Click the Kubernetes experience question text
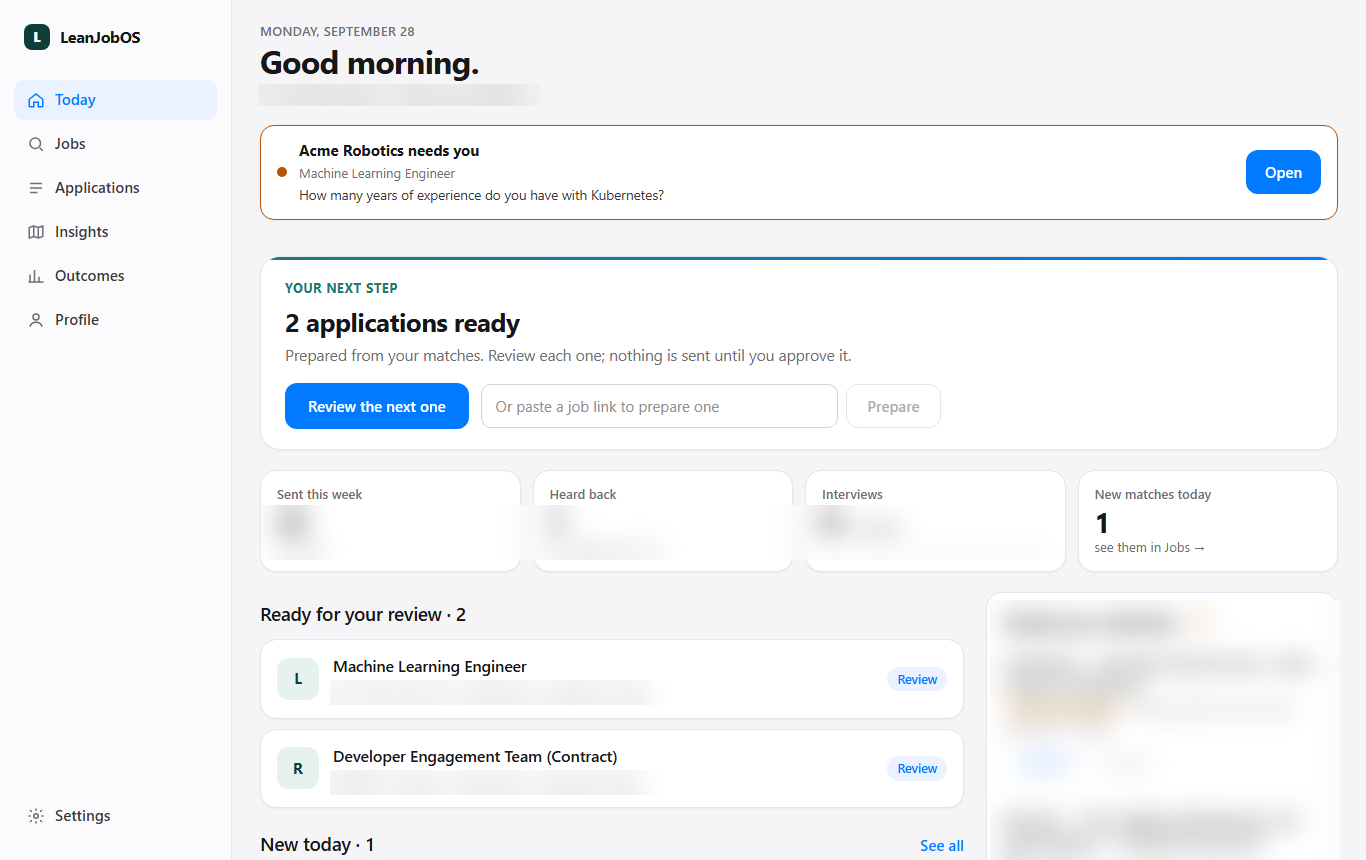 point(481,195)
